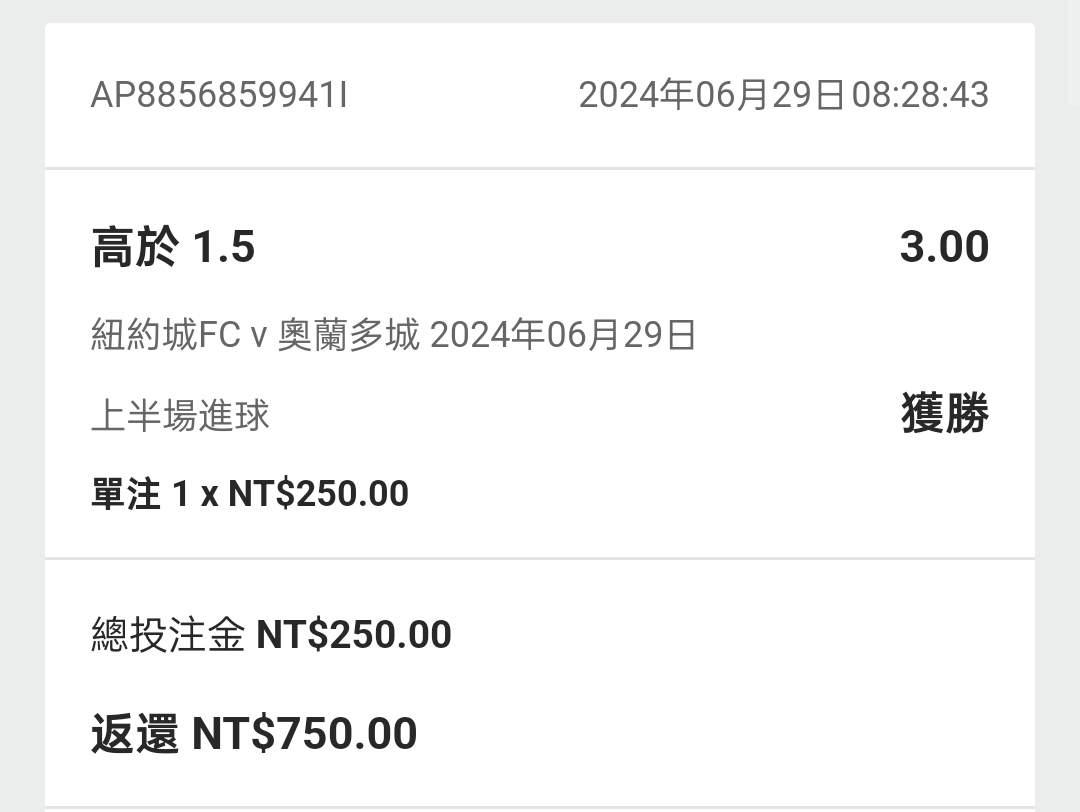Select the 高於 bet selection word
The height and width of the screenshot is (812, 1080).
[135, 247]
